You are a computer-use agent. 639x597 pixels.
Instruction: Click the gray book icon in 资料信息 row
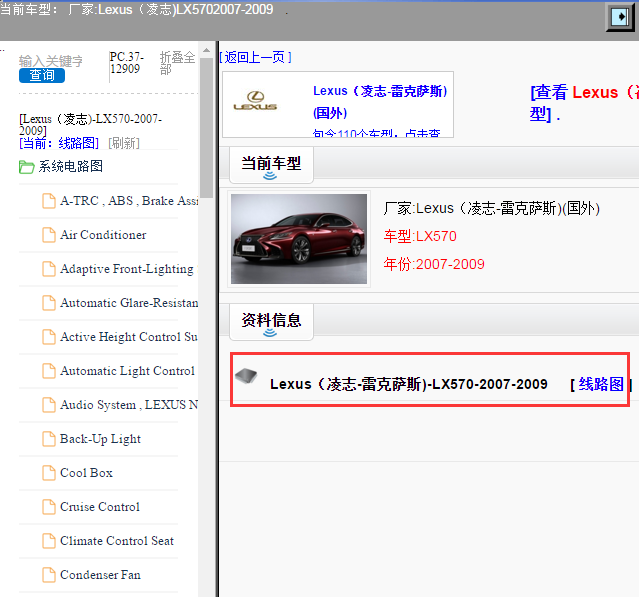[x=246, y=375]
